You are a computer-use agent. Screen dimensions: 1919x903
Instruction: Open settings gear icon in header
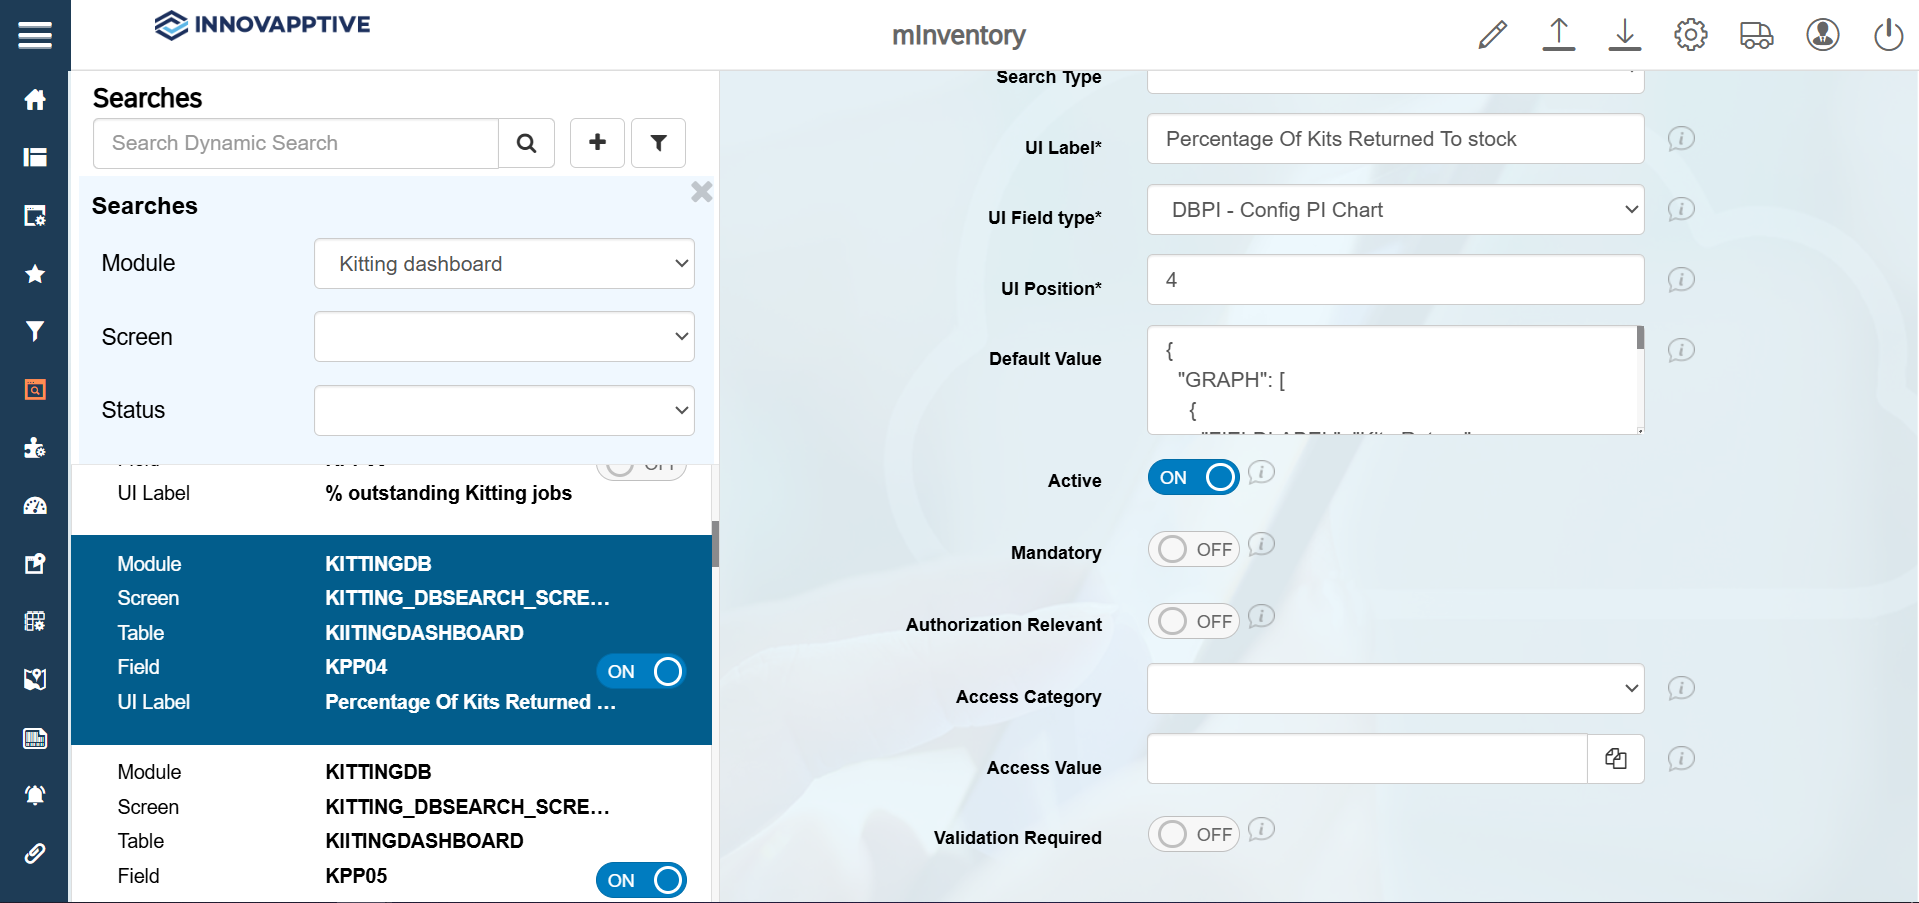tap(1690, 35)
